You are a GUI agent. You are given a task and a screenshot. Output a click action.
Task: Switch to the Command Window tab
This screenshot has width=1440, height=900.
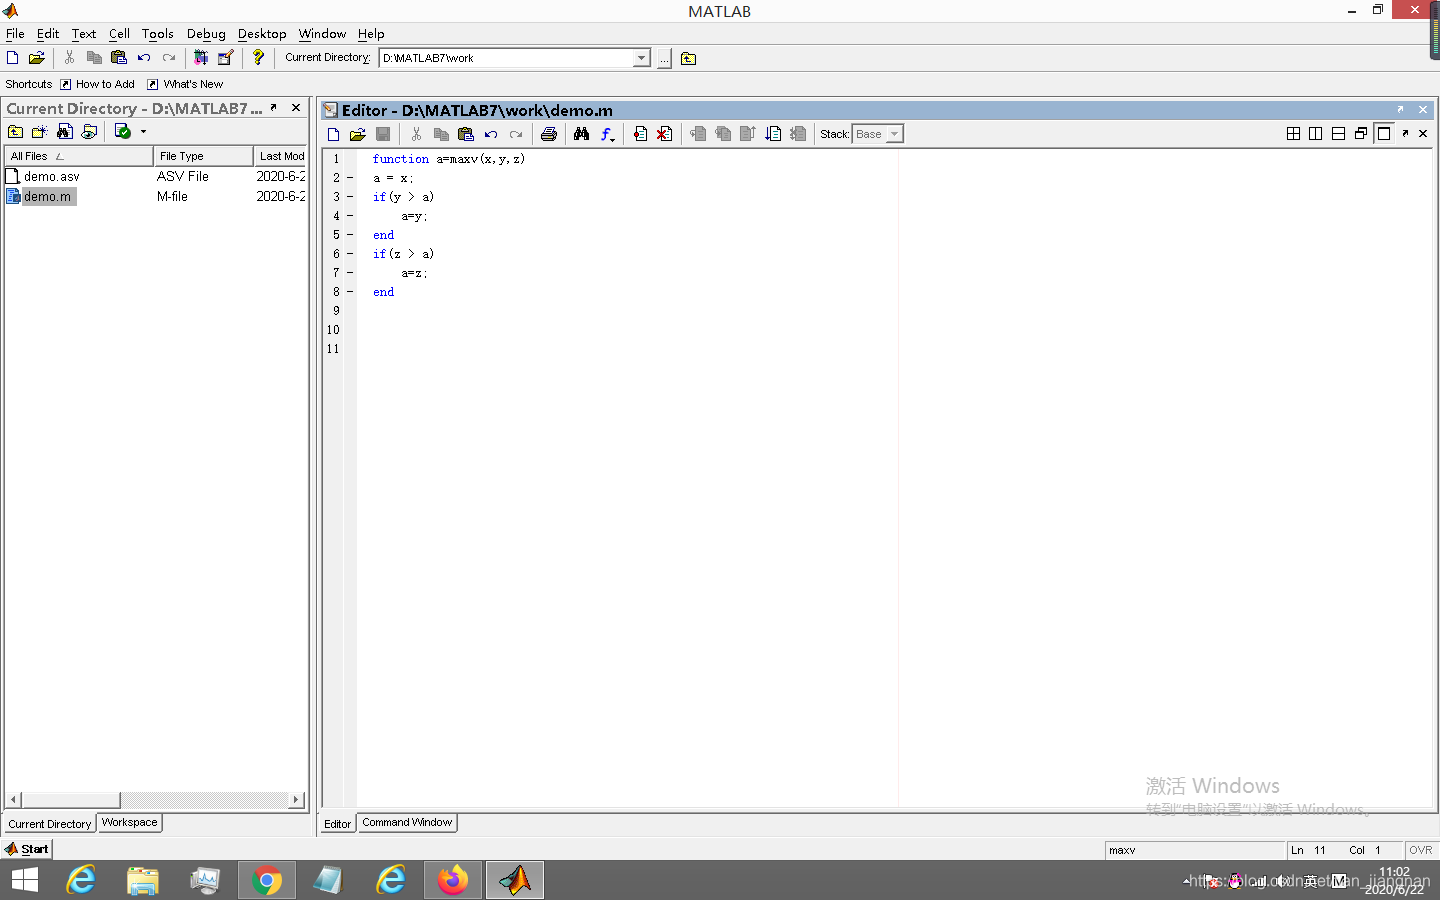coord(407,822)
